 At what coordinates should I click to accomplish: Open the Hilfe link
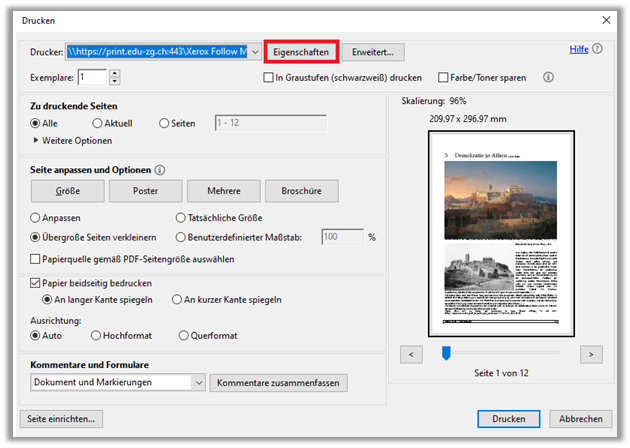(x=578, y=48)
